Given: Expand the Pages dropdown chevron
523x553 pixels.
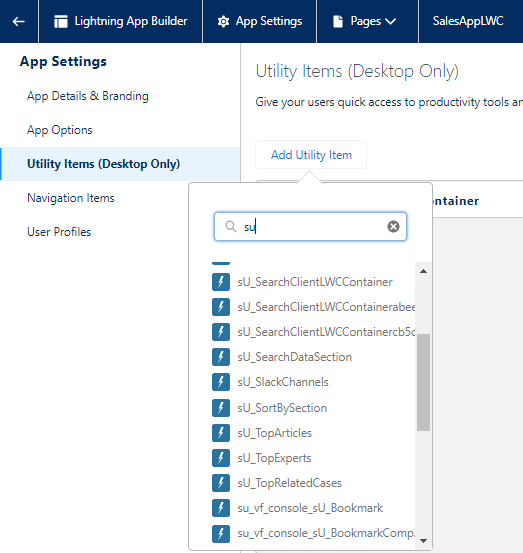Looking at the screenshot, I should 390,22.
